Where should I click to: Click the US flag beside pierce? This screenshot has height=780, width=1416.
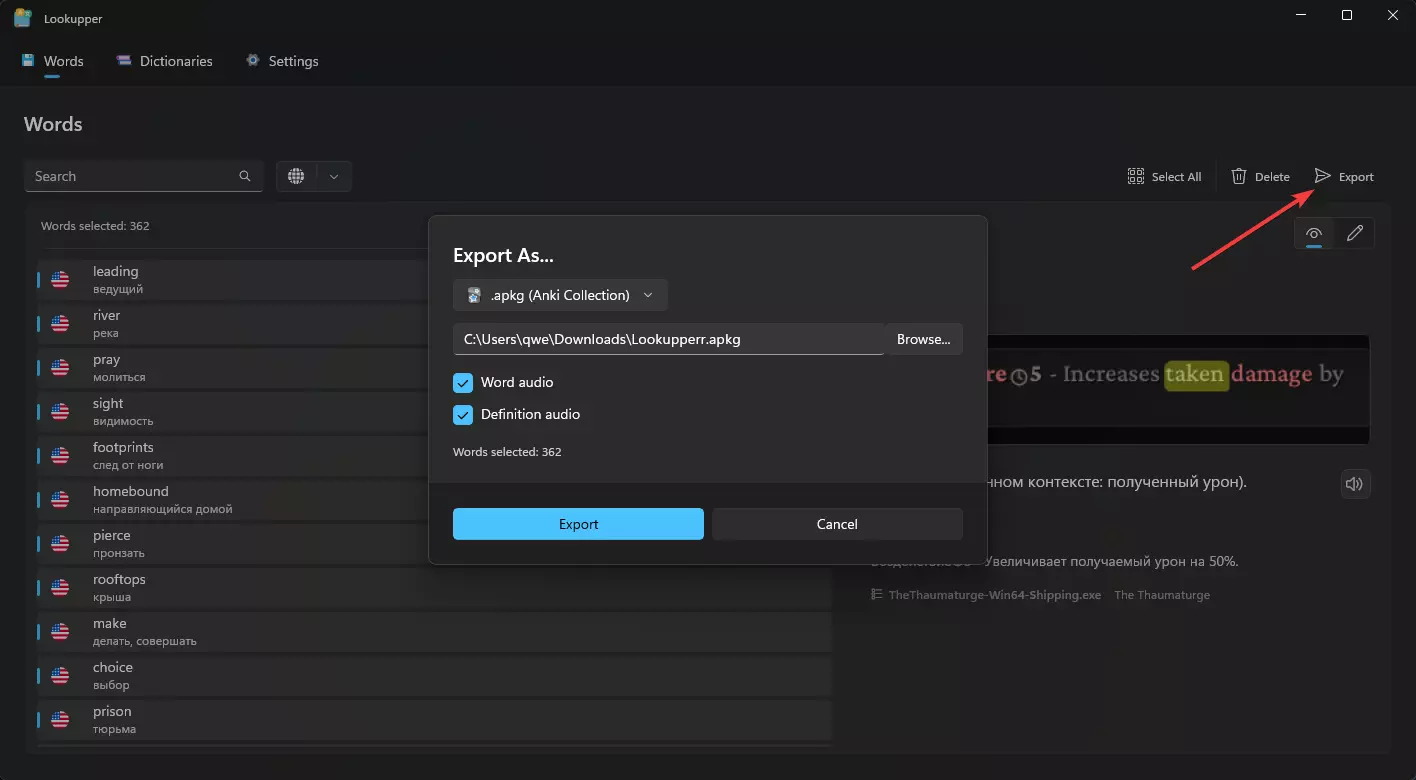click(60, 544)
